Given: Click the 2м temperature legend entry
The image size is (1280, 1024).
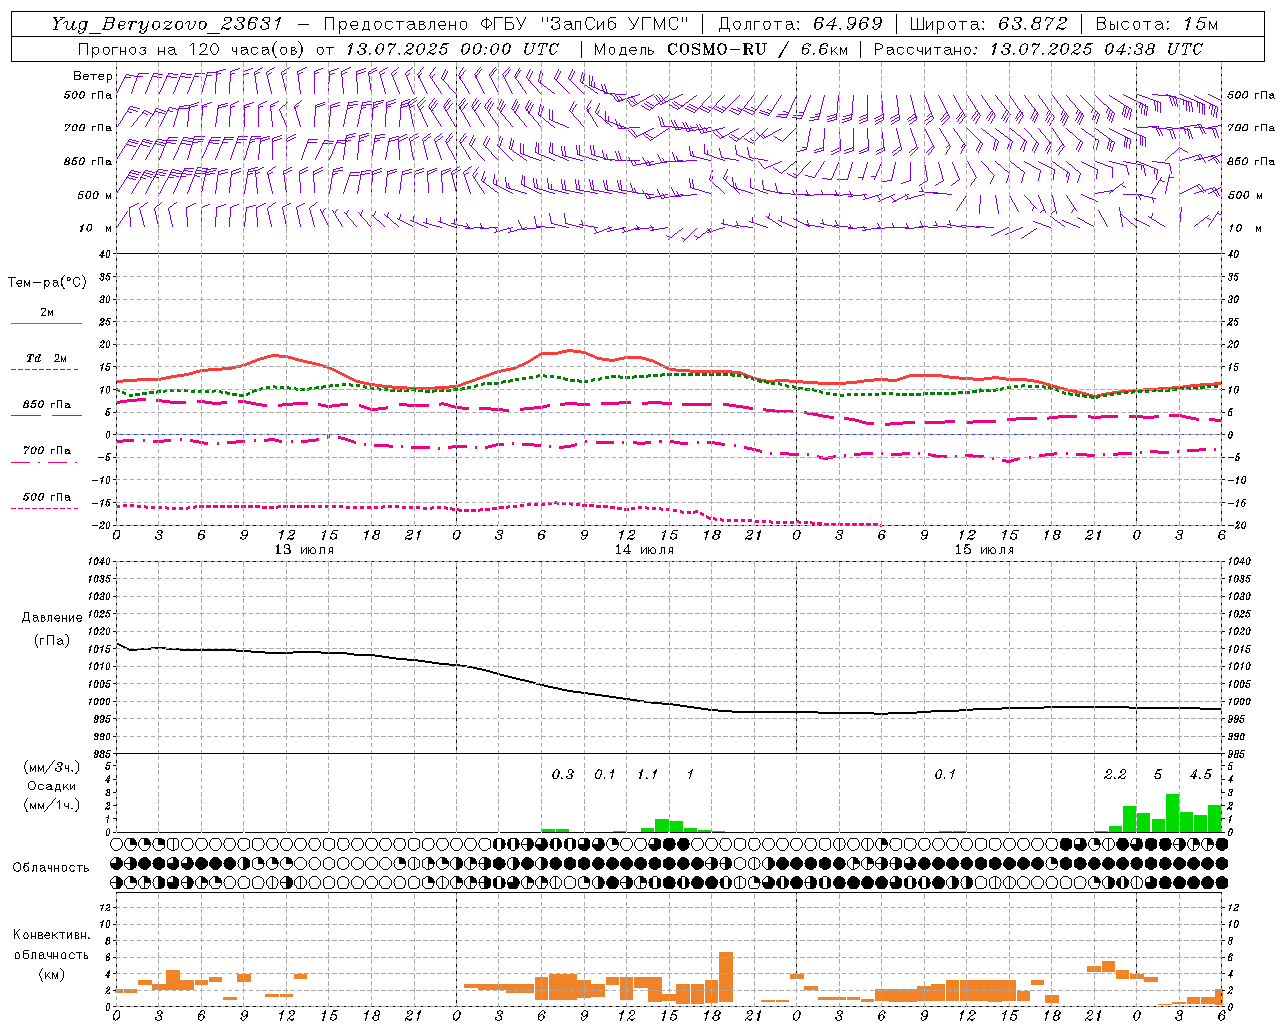Looking at the screenshot, I should coord(47,313).
